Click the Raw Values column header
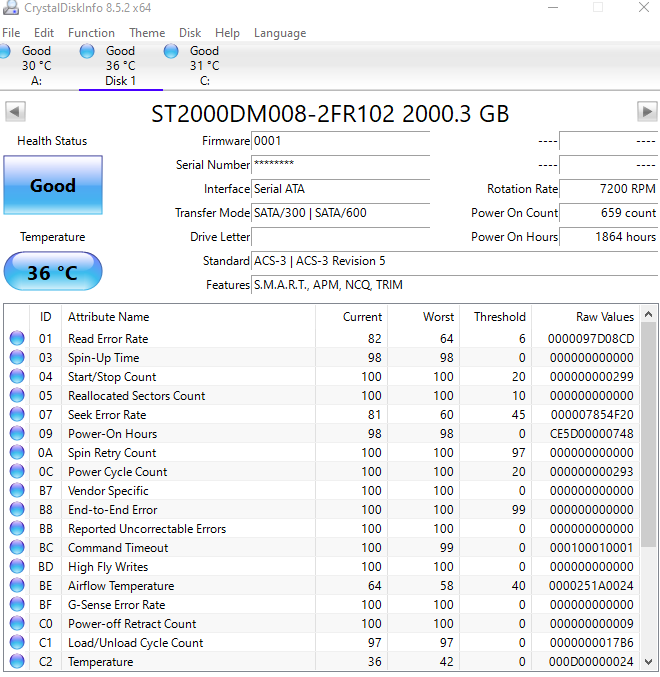This screenshot has width=660, height=677. coord(585,317)
